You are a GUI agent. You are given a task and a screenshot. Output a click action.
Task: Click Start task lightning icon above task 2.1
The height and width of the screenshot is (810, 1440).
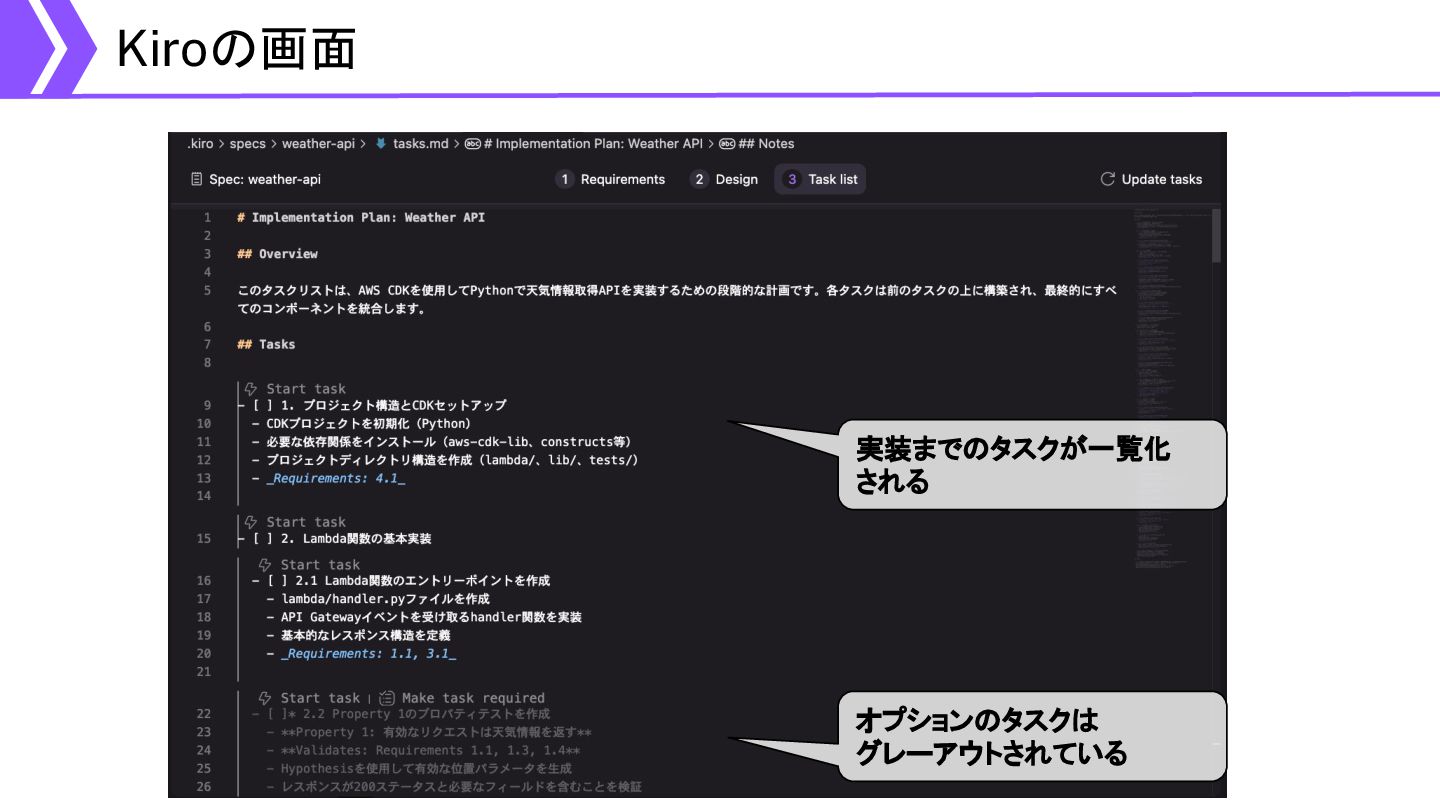pos(266,565)
